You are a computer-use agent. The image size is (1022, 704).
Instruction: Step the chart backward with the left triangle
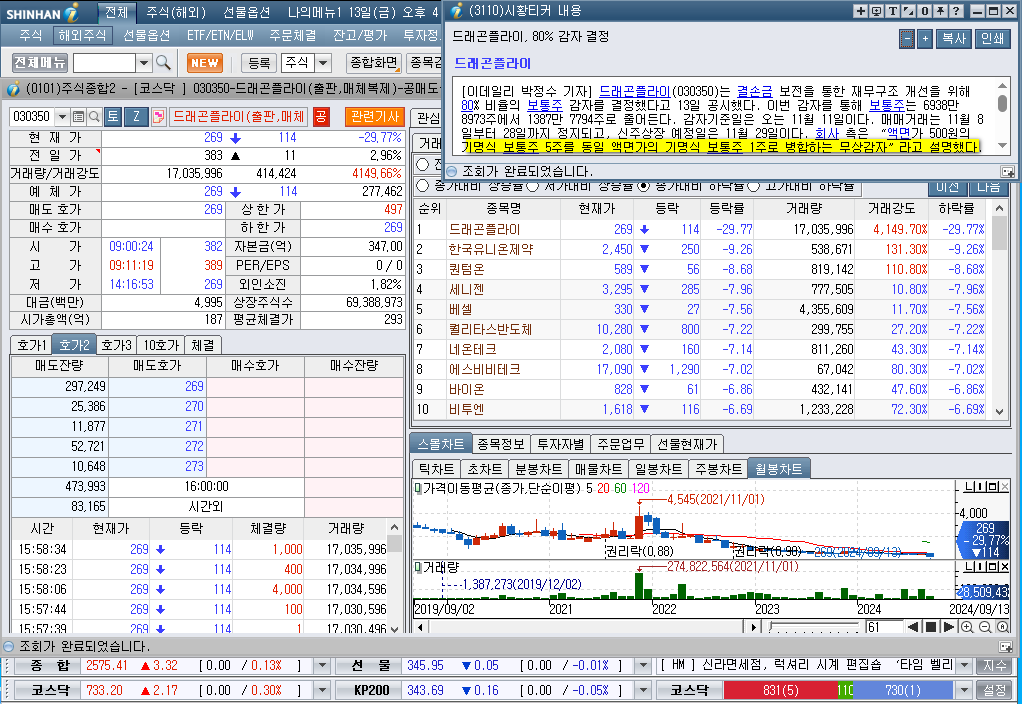pos(913,627)
